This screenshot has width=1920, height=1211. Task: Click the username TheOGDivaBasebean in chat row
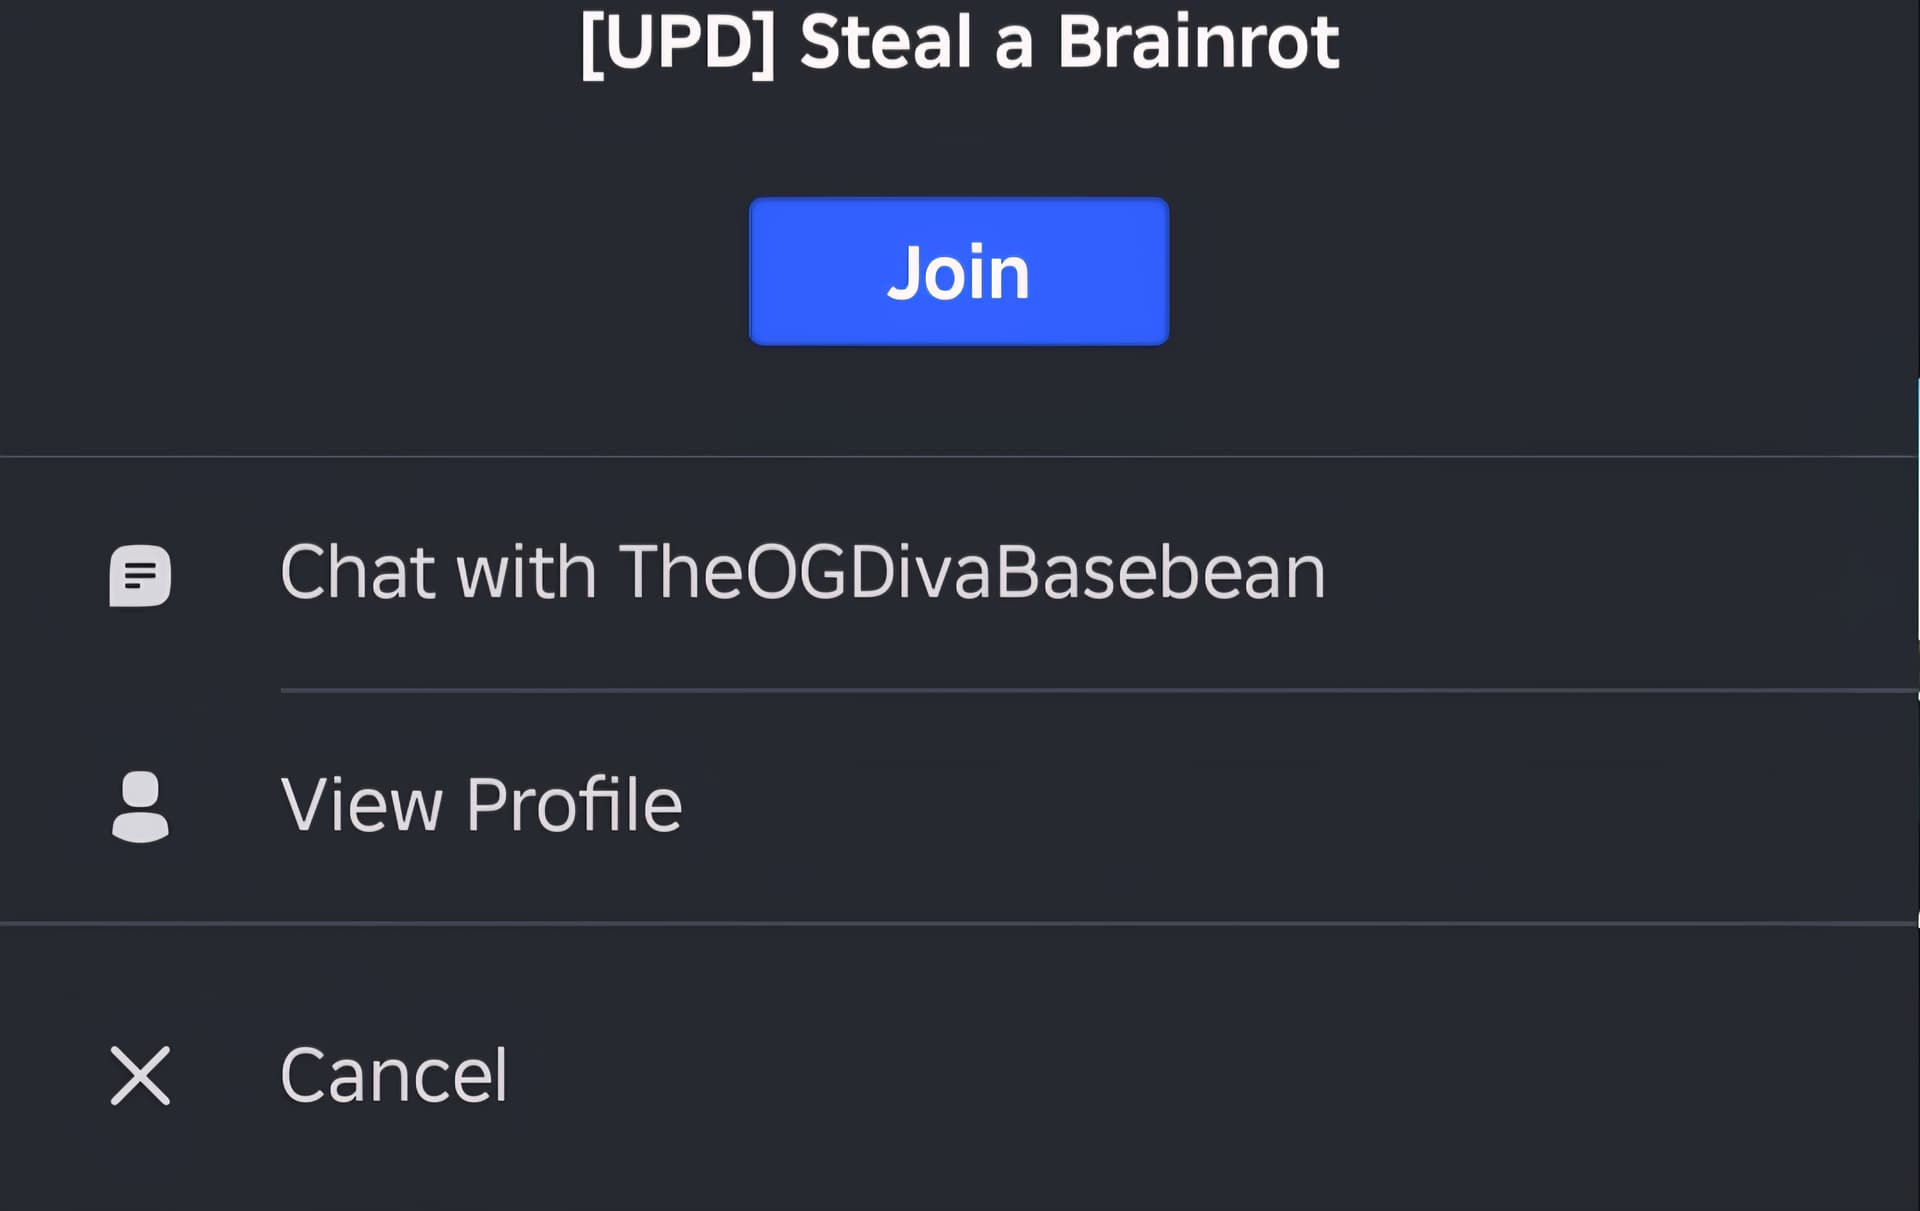click(x=972, y=572)
